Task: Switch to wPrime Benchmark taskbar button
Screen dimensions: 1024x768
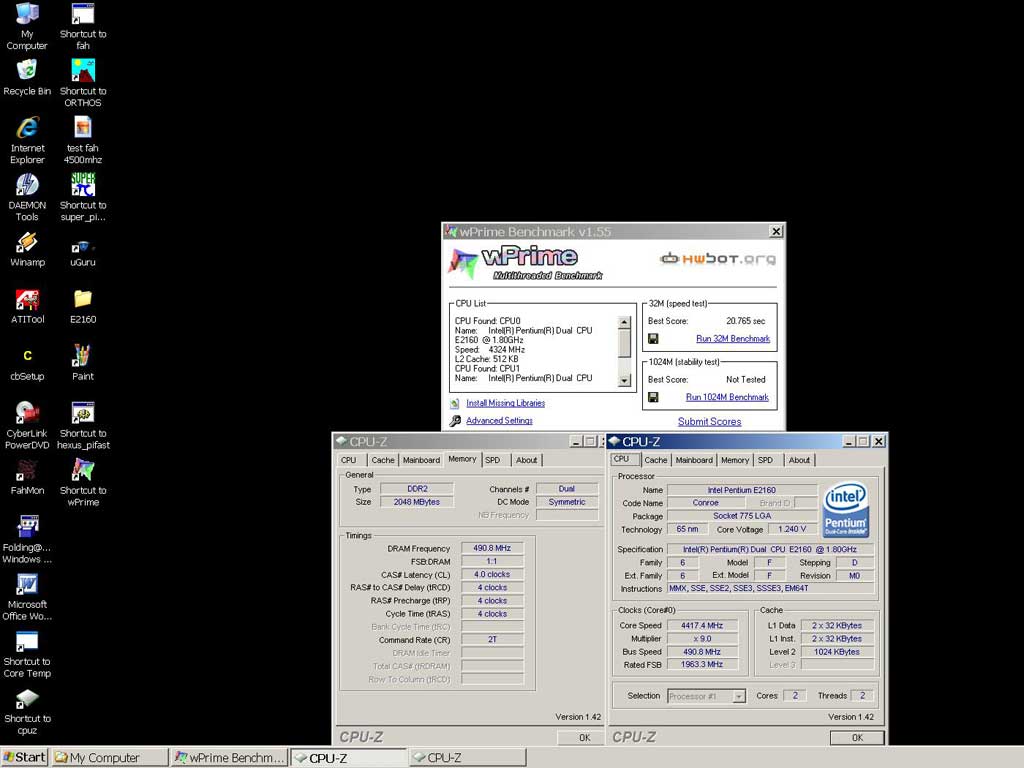Action: click(x=229, y=758)
